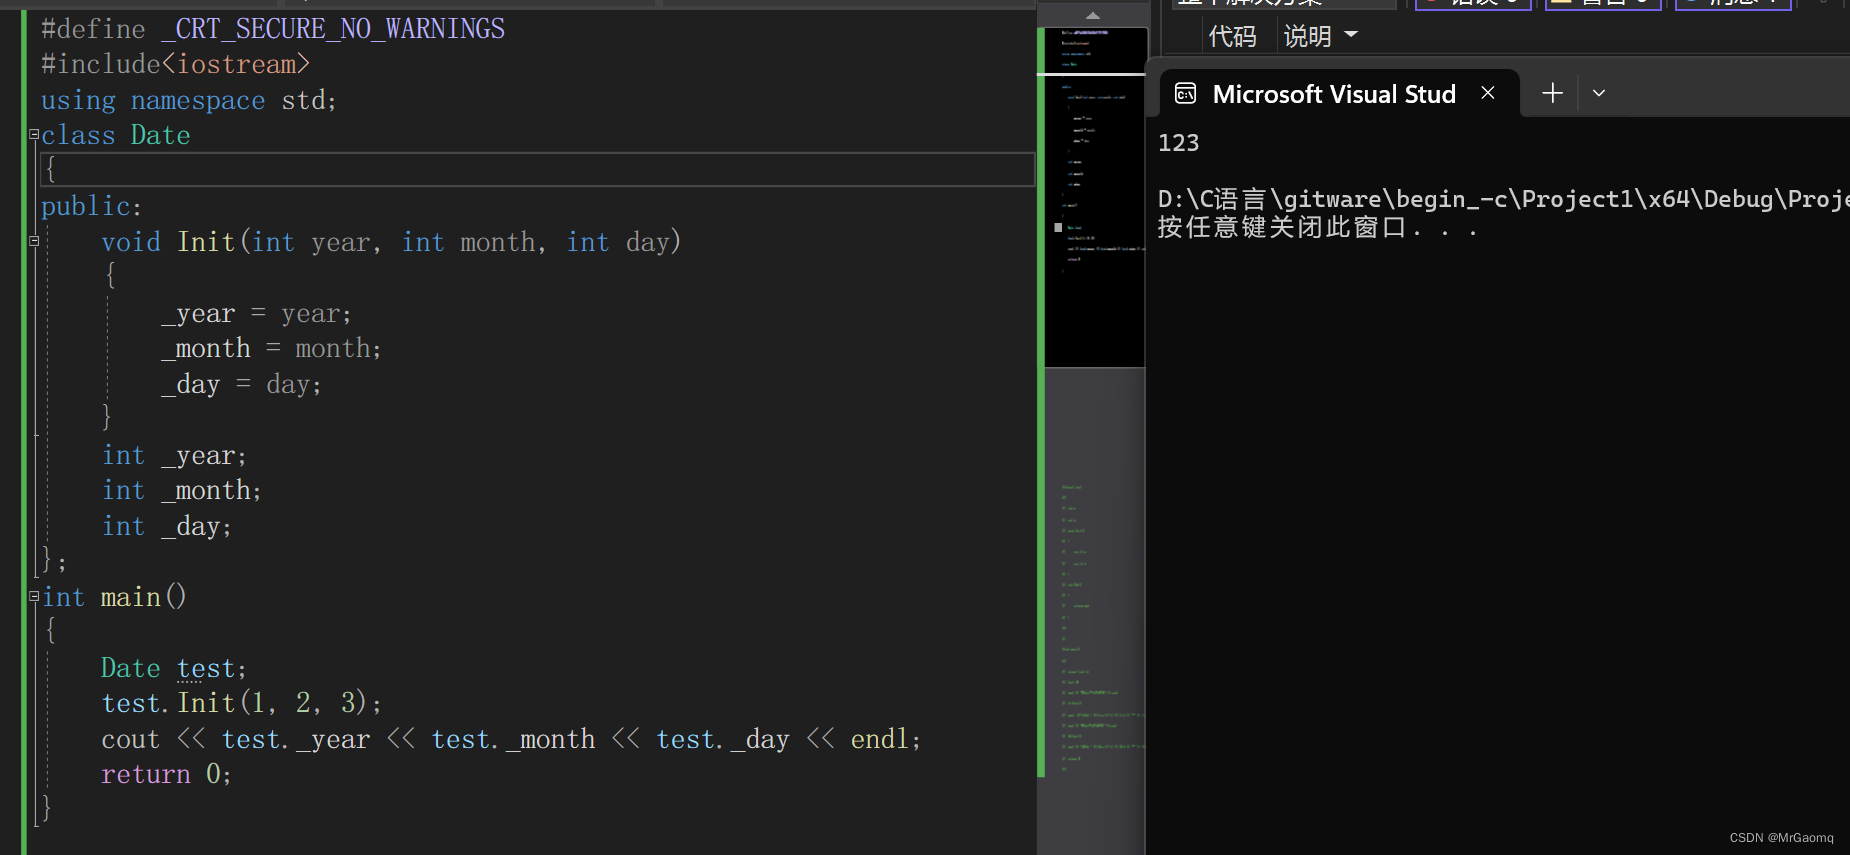The height and width of the screenshot is (855, 1850).
Task: Open a new terminal tab with plus
Action: click(x=1552, y=93)
